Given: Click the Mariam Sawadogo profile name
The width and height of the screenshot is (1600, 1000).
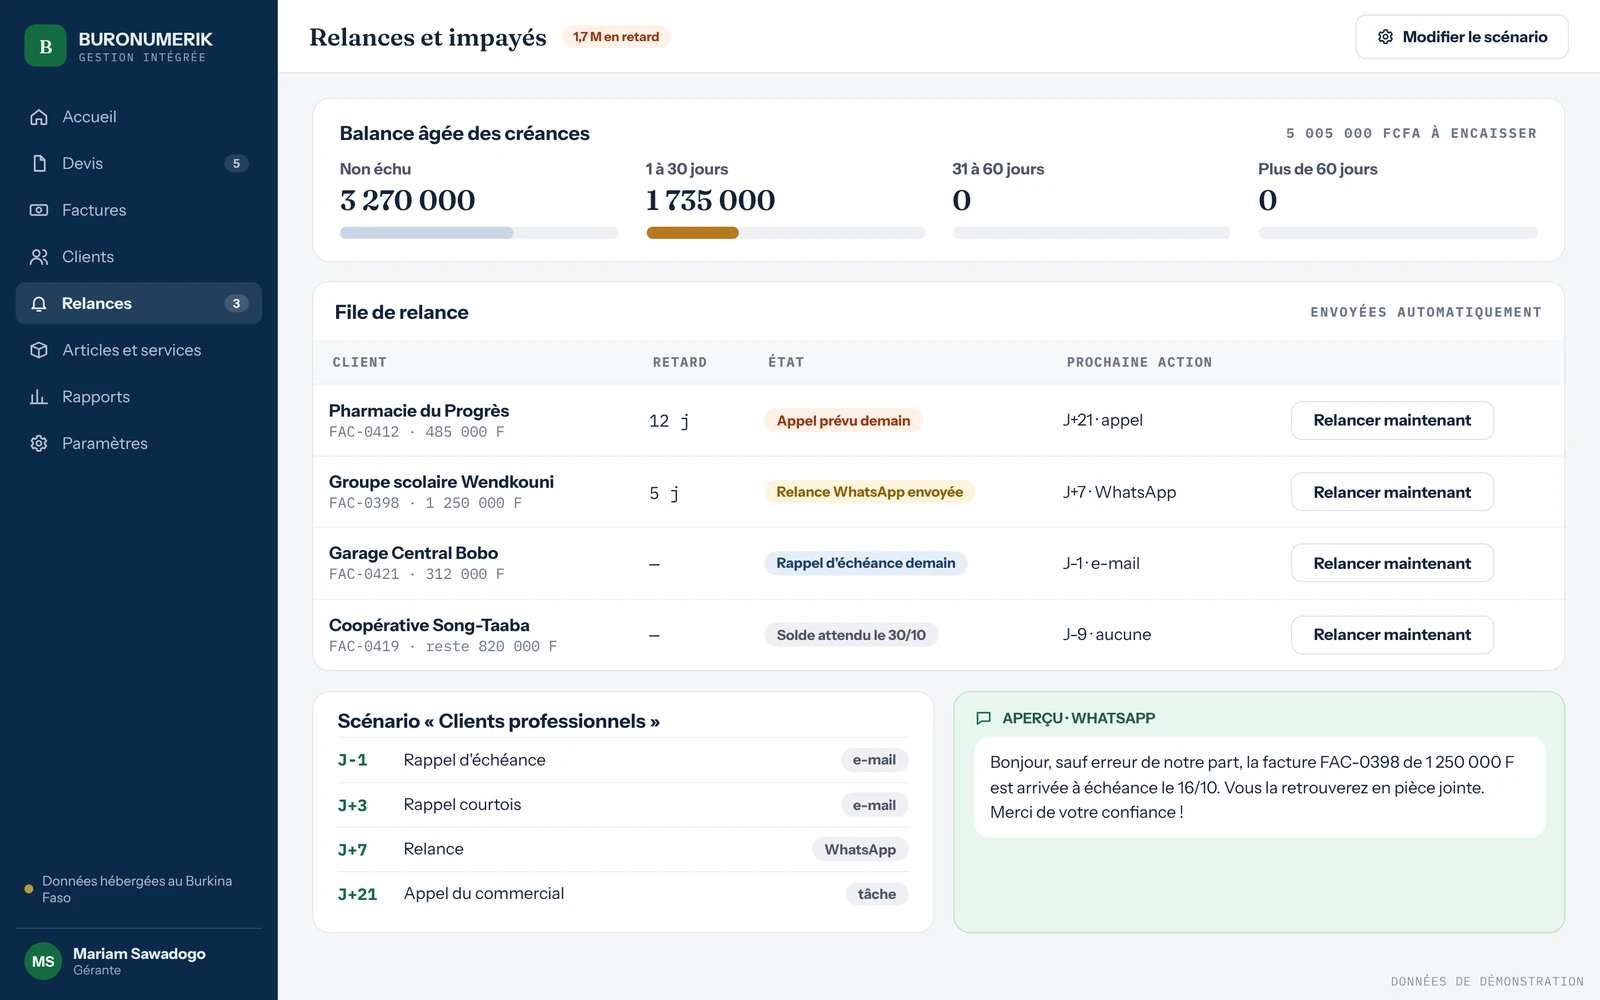Looking at the screenshot, I should [139, 954].
